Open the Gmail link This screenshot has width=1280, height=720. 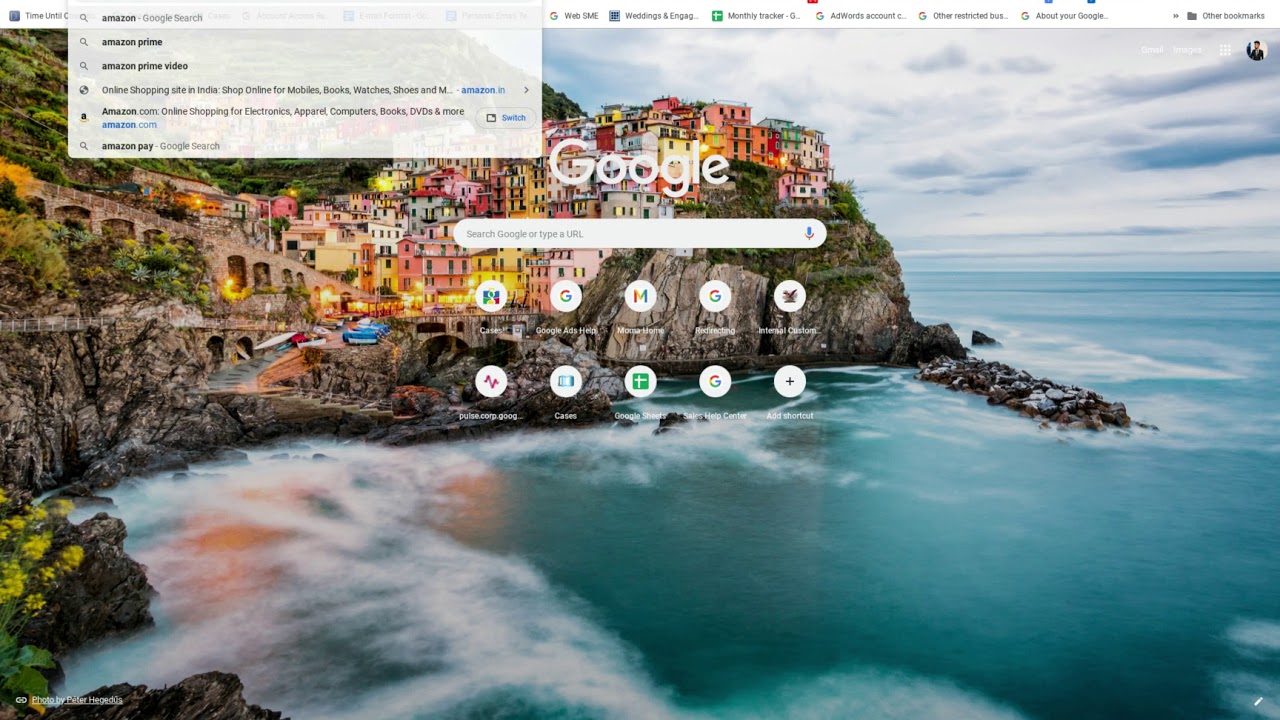pyautogui.click(x=1152, y=50)
